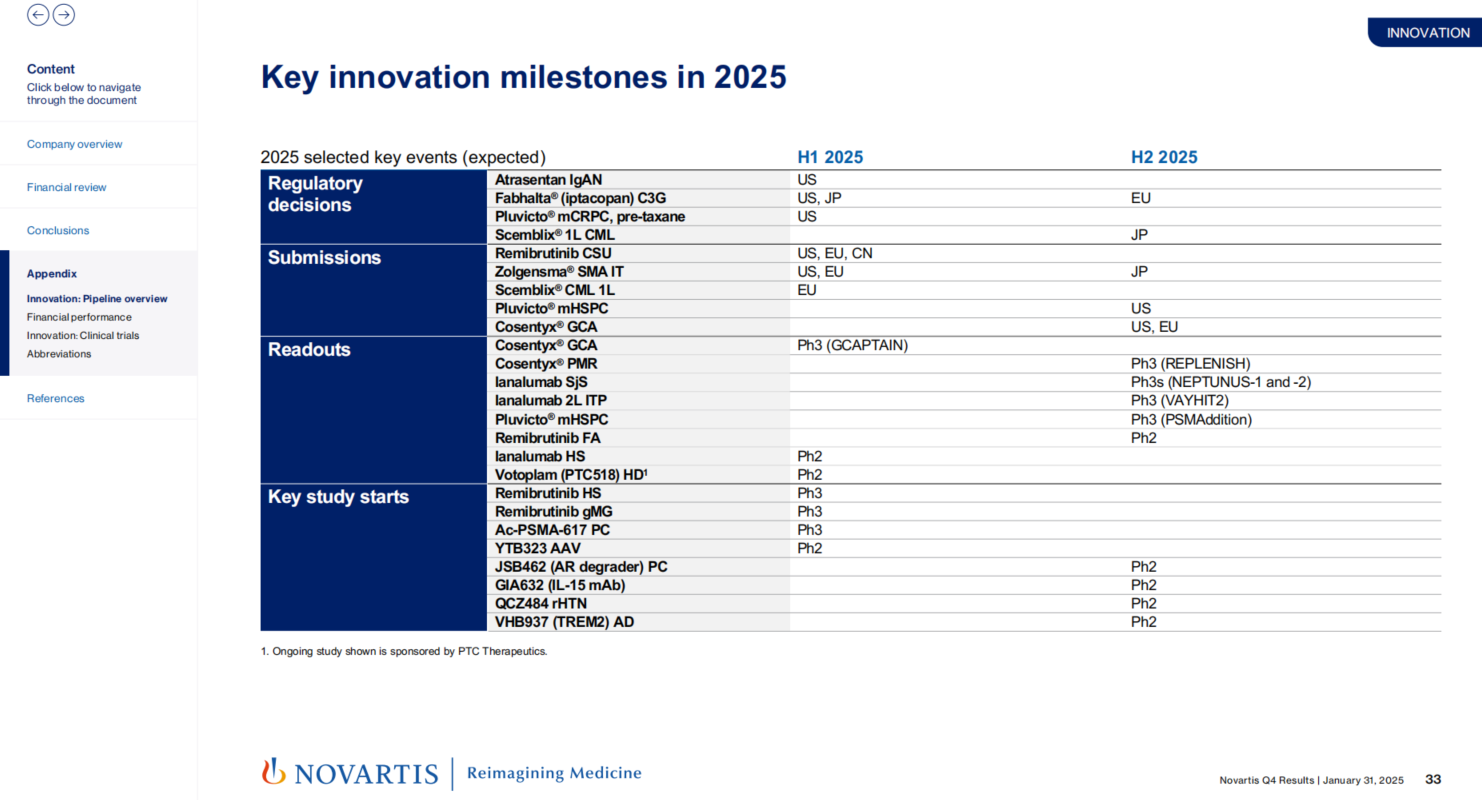
Task: Select the Key study starts category cell
Action: pyautogui.click(x=375, y=557)
